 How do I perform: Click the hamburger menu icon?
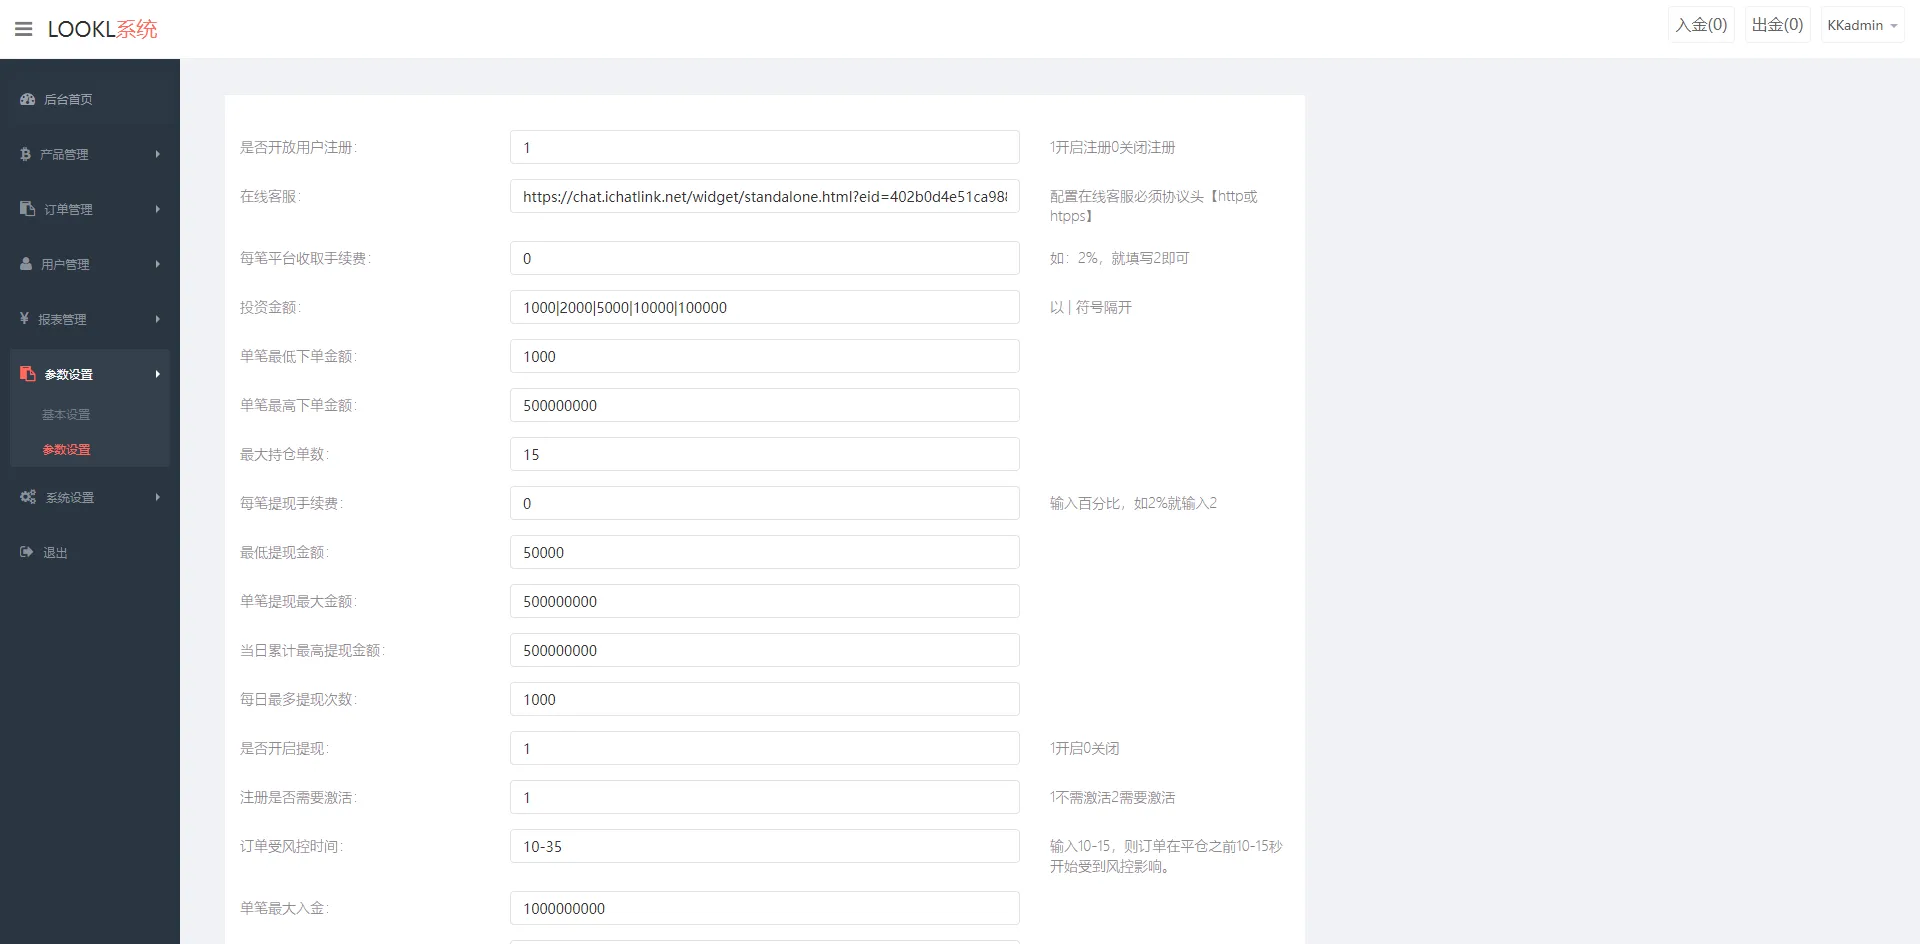(24, 29)
